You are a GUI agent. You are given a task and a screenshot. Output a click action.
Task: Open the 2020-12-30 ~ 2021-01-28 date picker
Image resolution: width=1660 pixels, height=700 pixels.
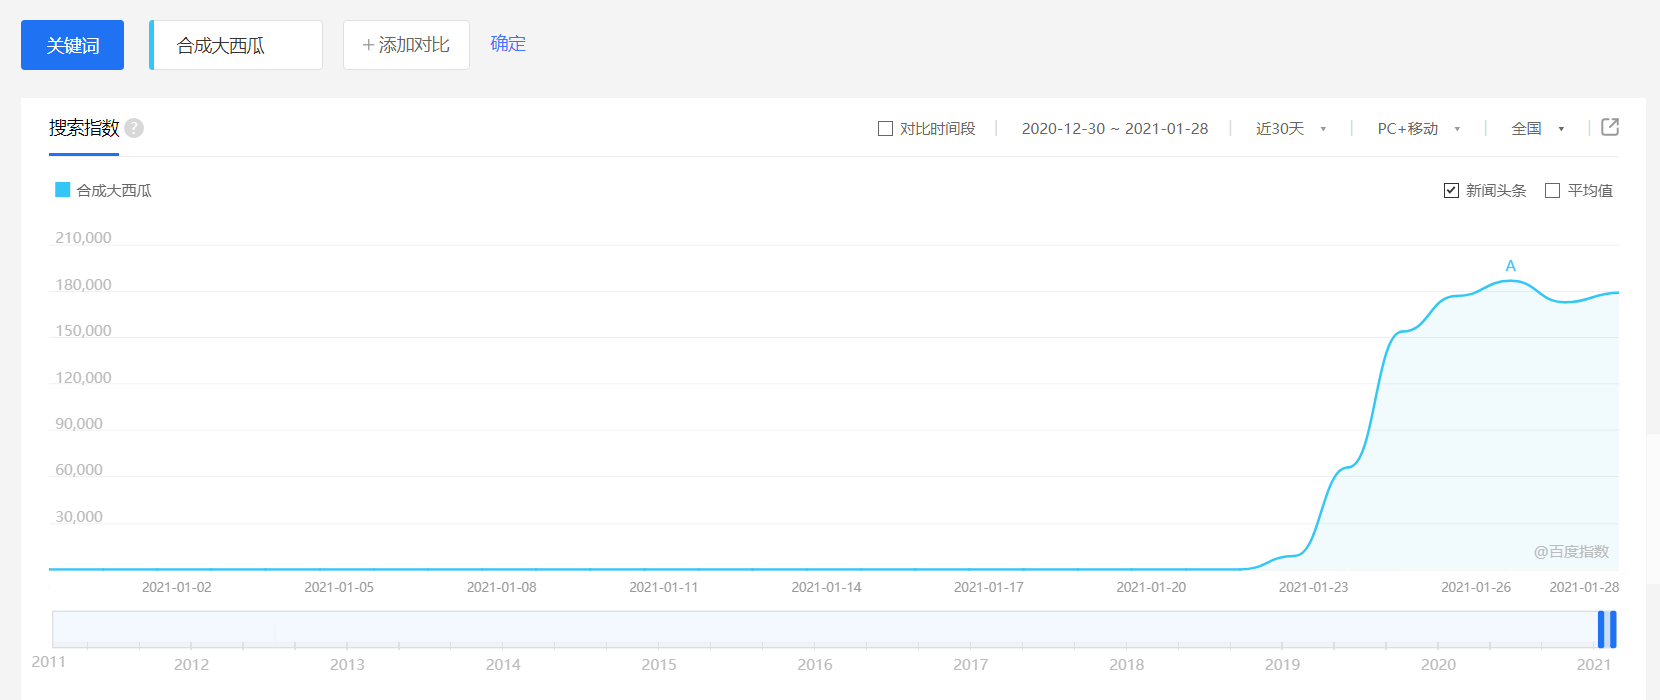1114,128
